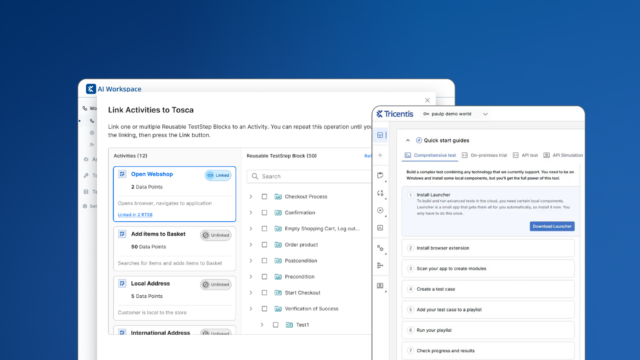Open the Linked in 2 RTSB link
The width and height of the screenshot is (640, 360).
click(135, 215)
